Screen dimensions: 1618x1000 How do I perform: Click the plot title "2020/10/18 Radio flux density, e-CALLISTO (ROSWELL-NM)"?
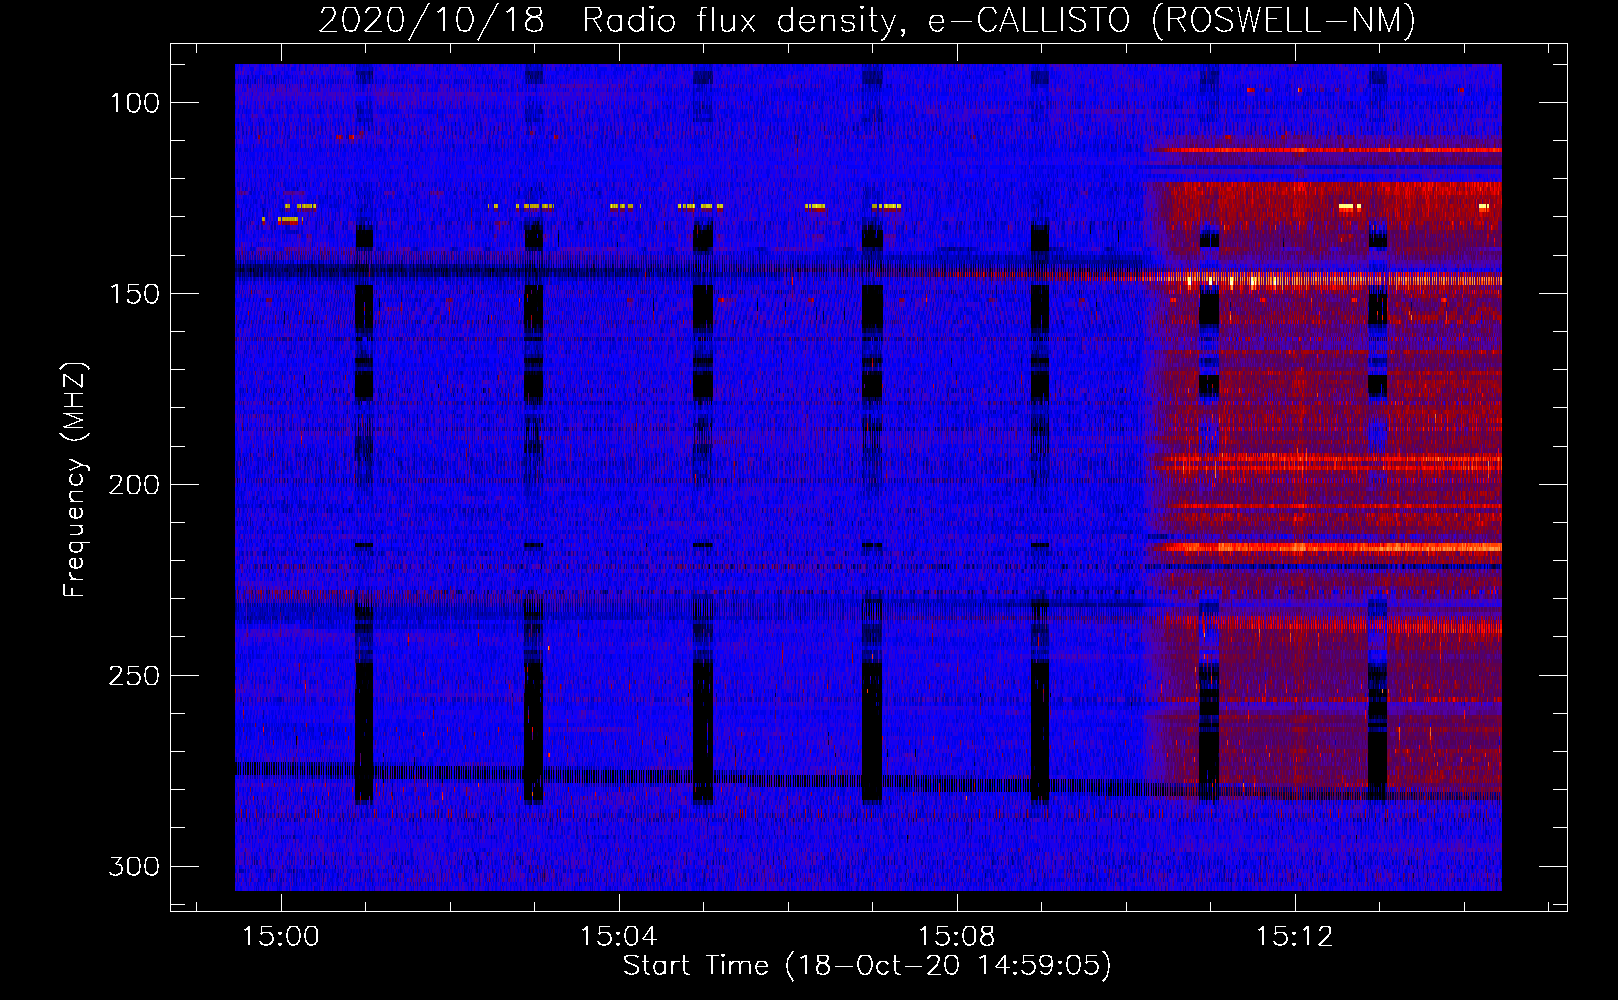click(867, 20)
